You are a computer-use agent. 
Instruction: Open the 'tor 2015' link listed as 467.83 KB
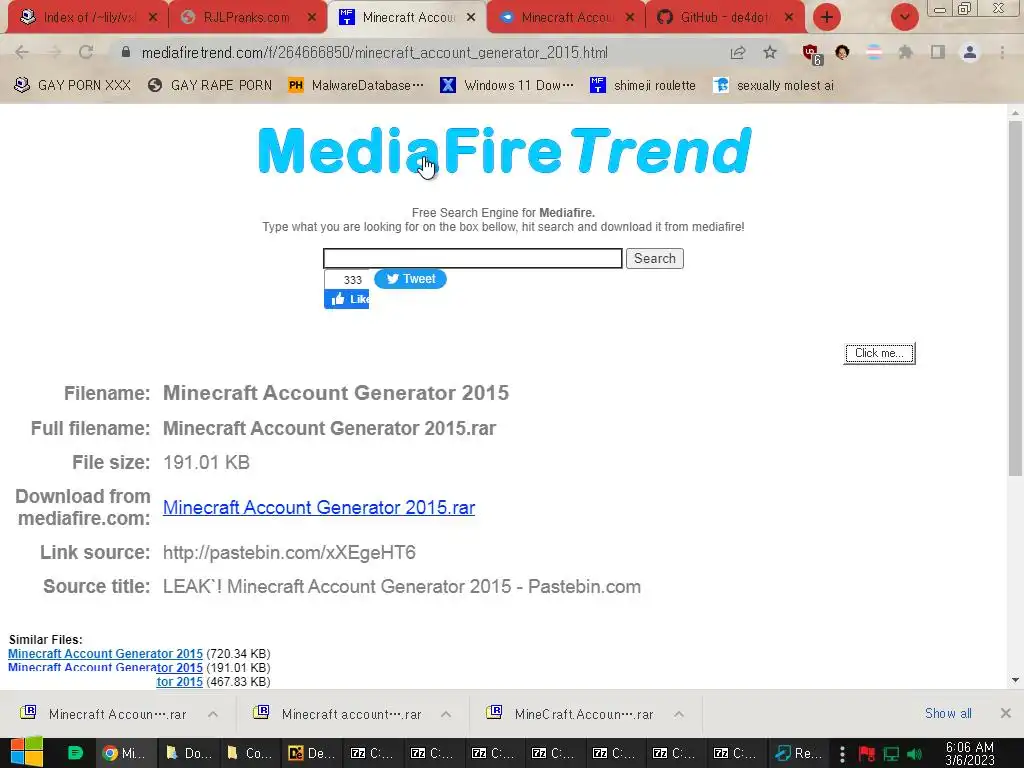point(180,681)
